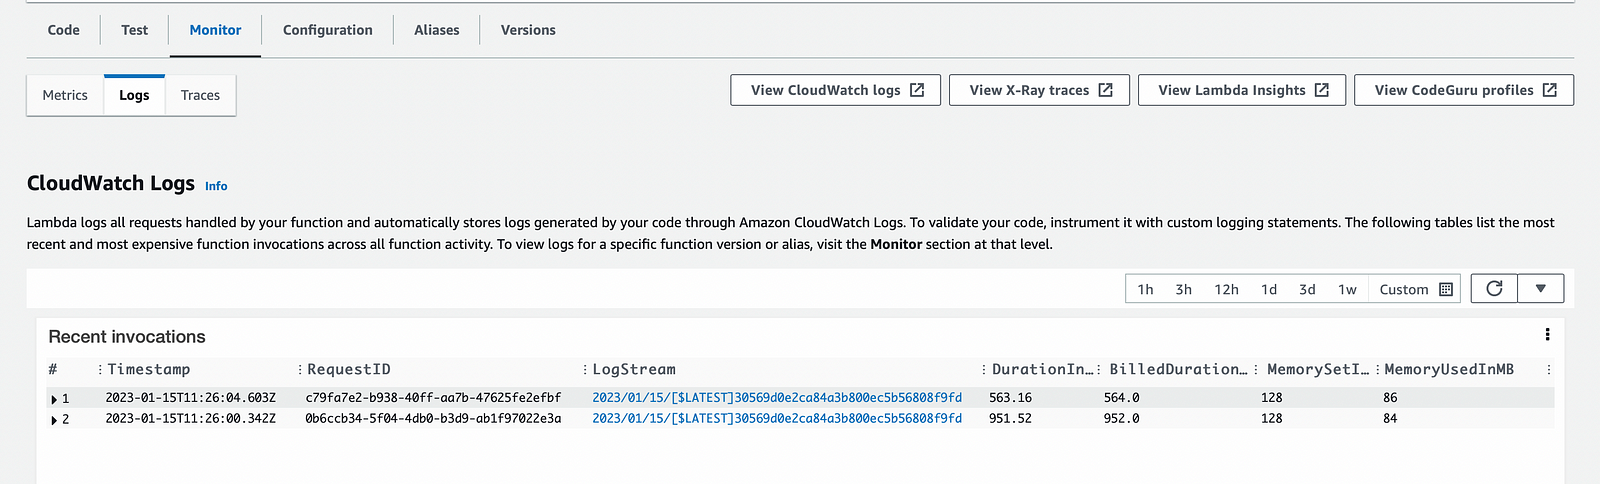Click the Info link next to CloudWatch Logs
This screenshot has width=1600, height=484.
pos(216,186)
